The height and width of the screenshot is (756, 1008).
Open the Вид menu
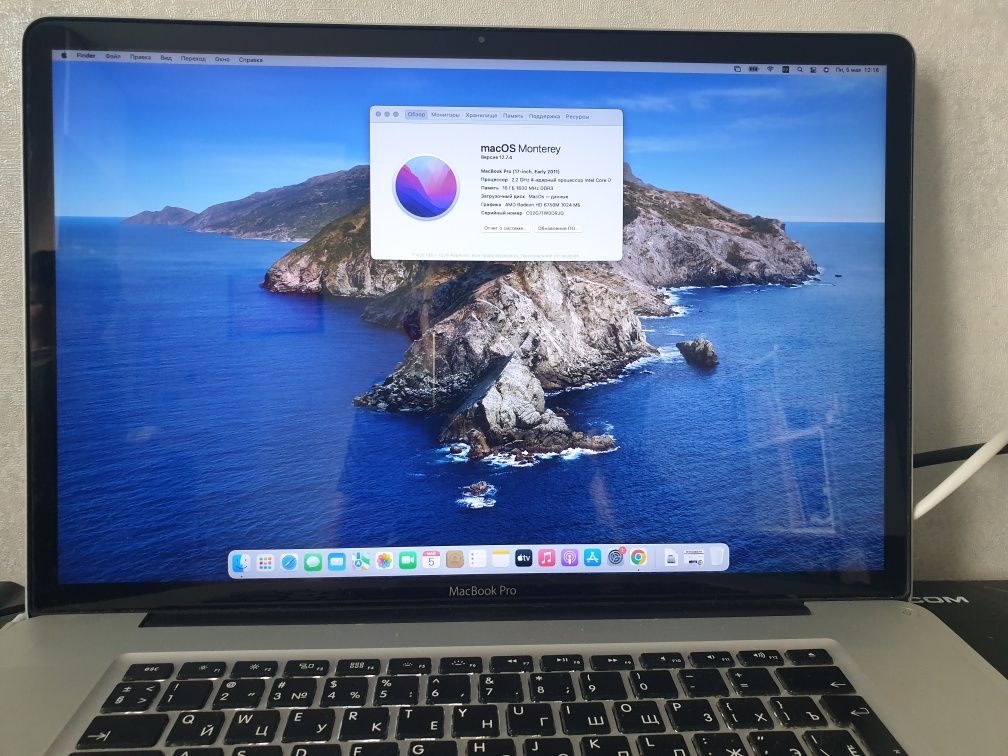pos(166,58)
